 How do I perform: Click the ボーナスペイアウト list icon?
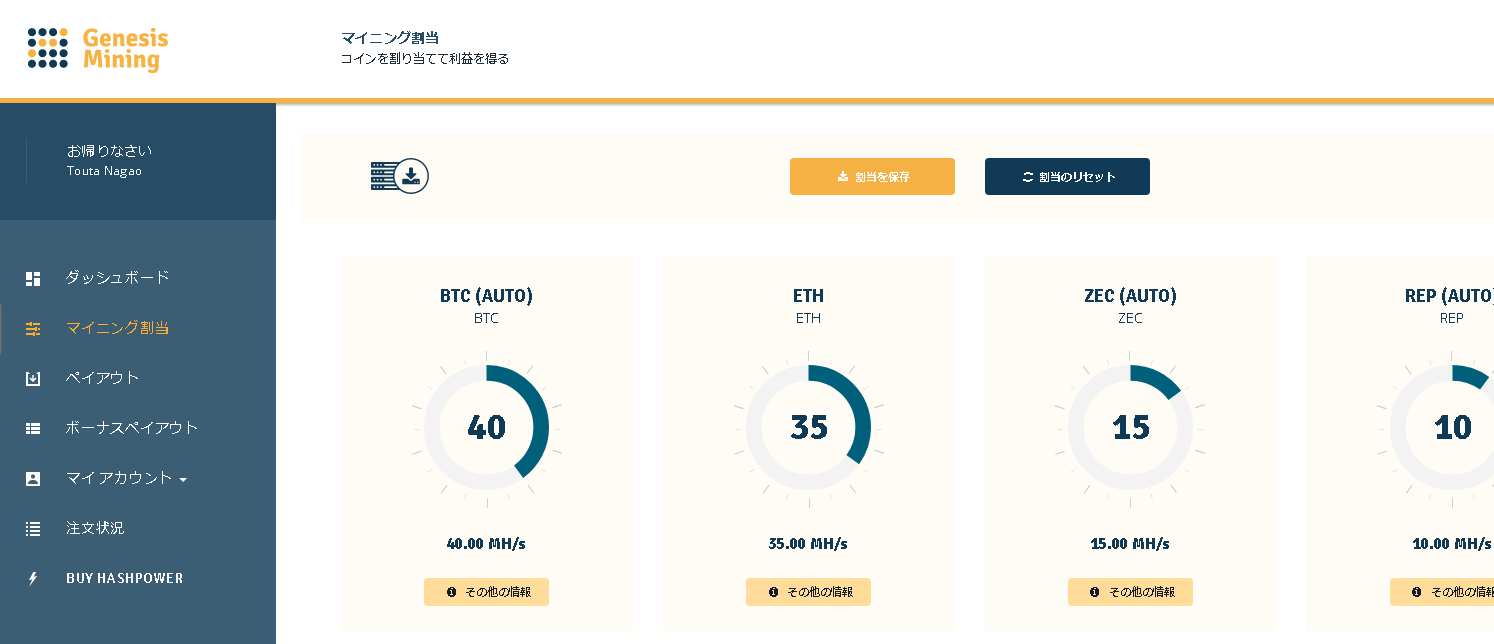(33, 428)
